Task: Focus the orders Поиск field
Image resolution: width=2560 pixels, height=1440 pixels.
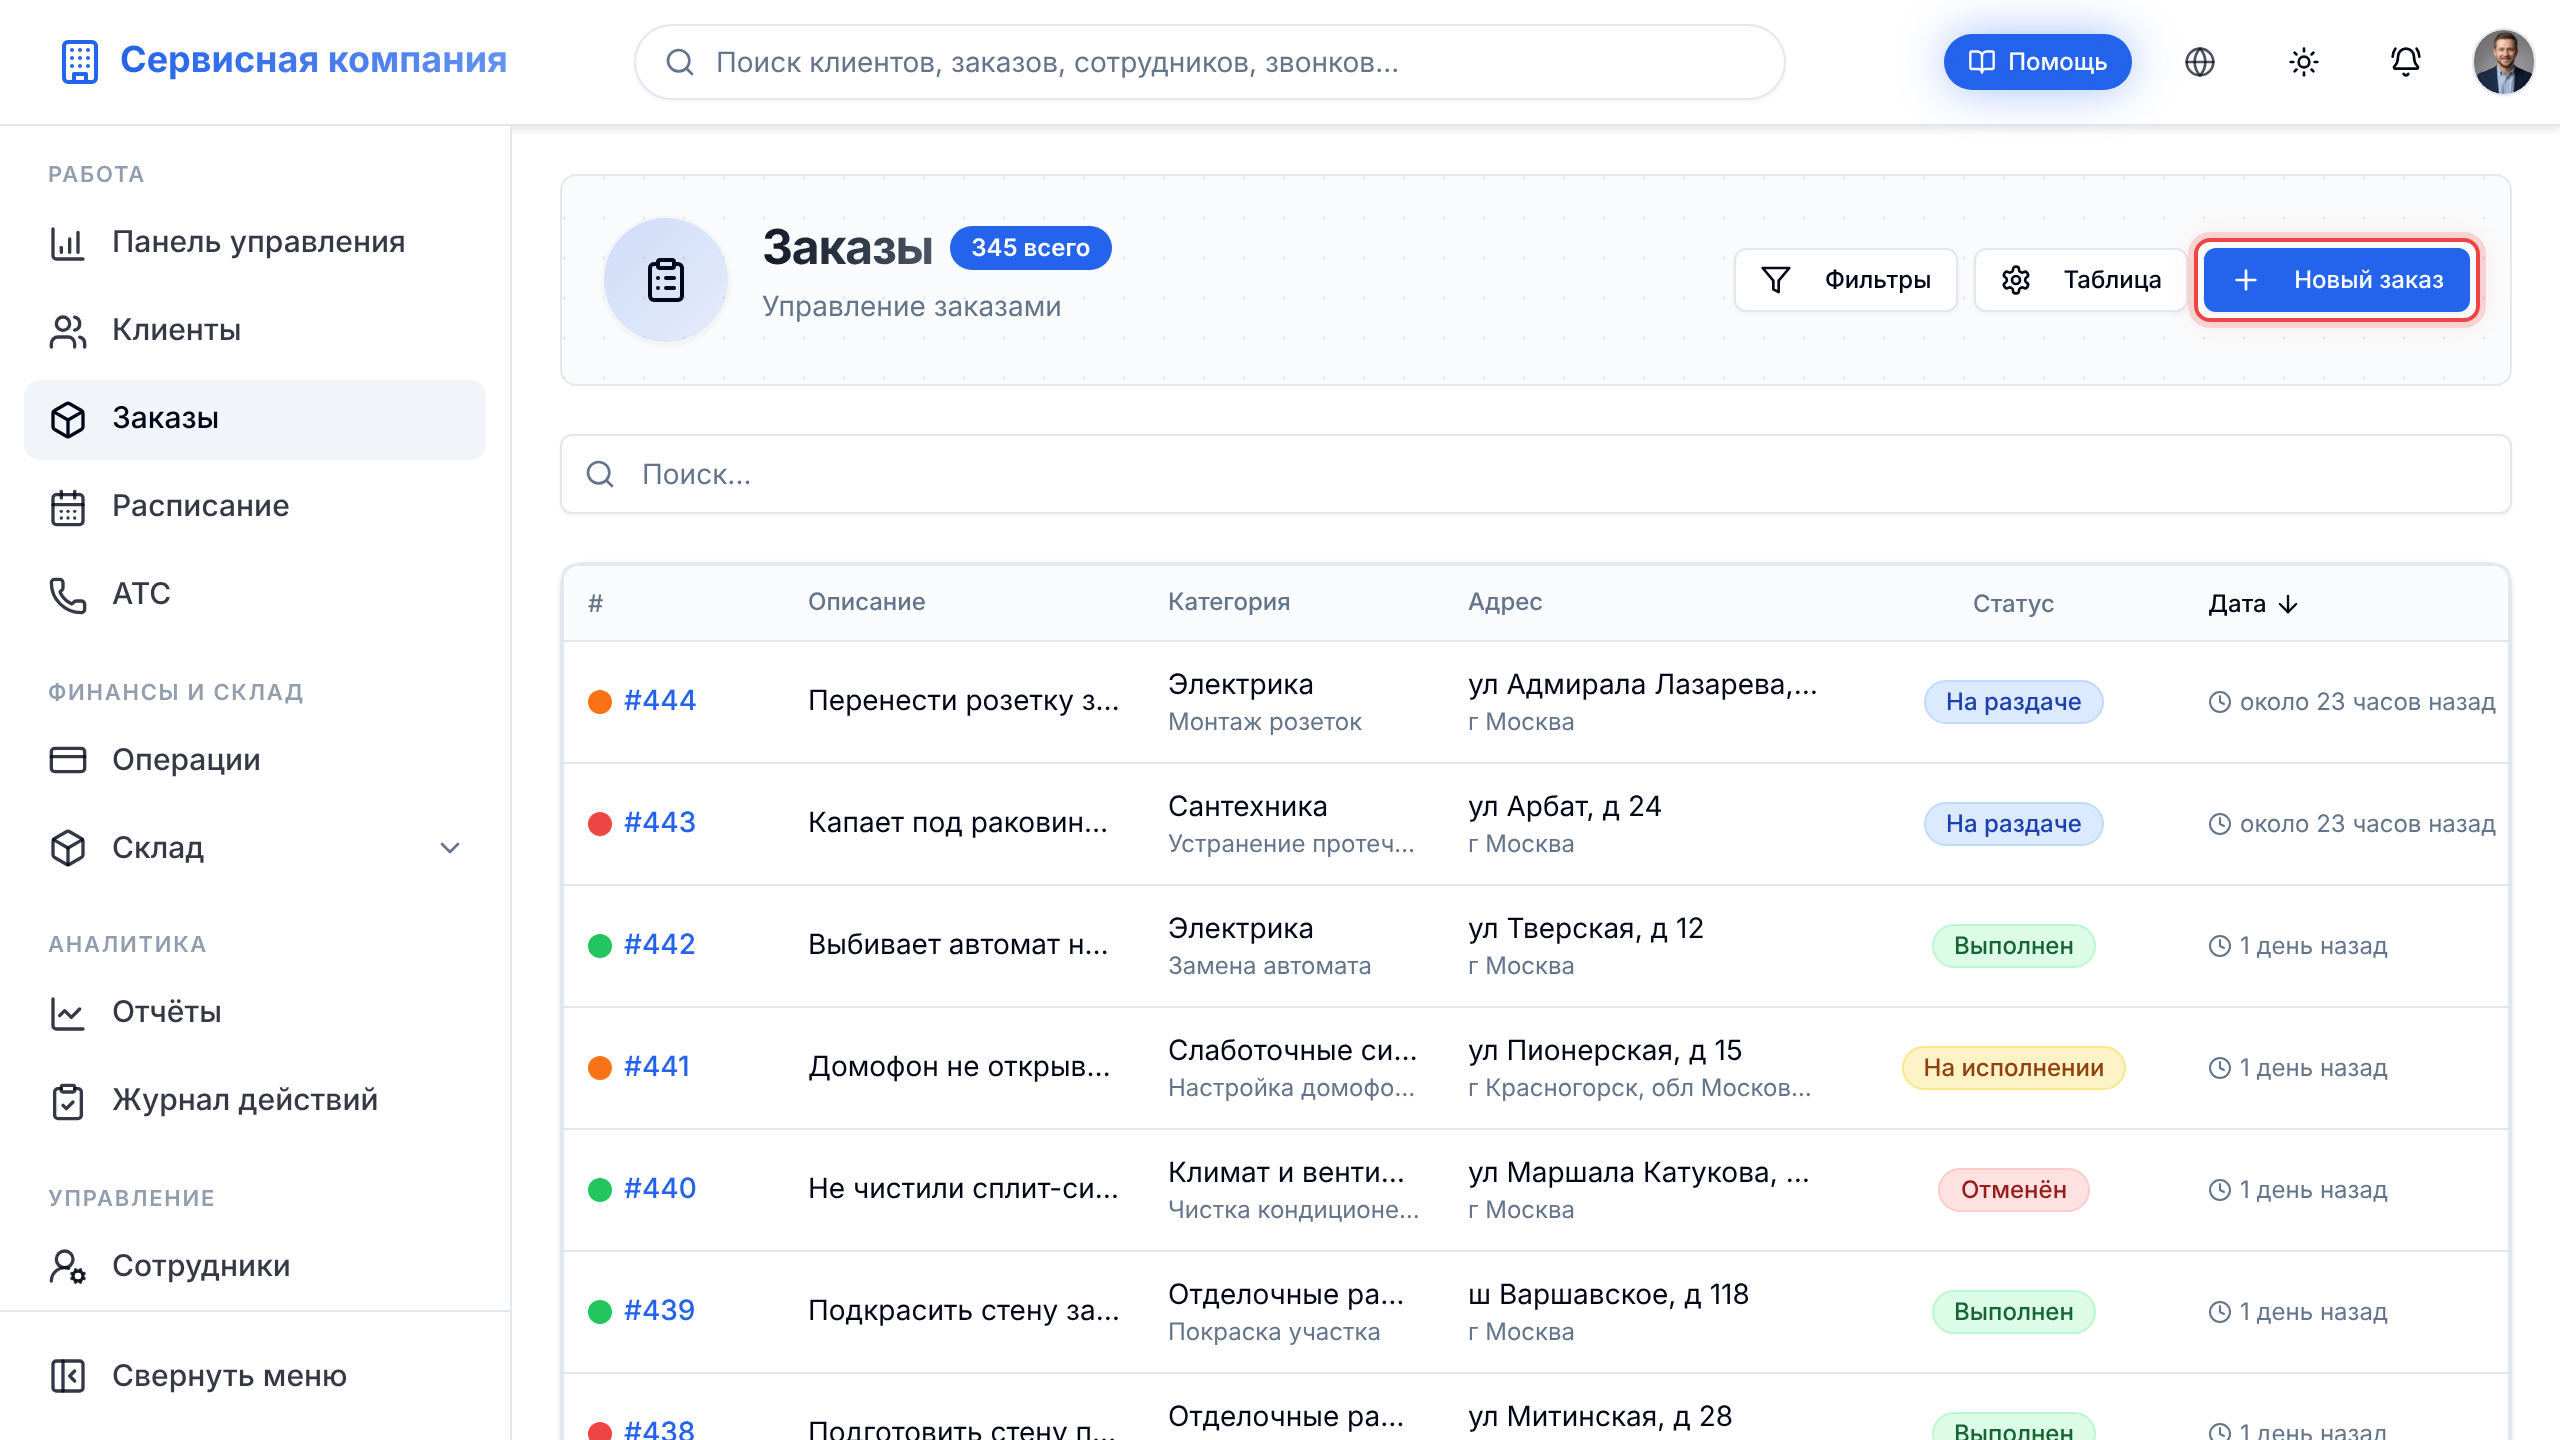Action: pyautogui.click(x=1536, y=474)
